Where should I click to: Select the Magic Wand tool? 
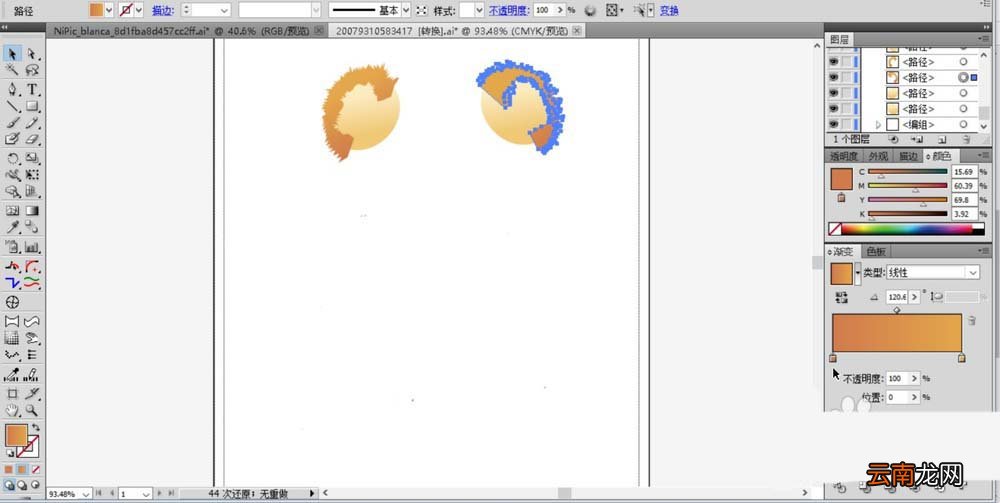point(13,70)
